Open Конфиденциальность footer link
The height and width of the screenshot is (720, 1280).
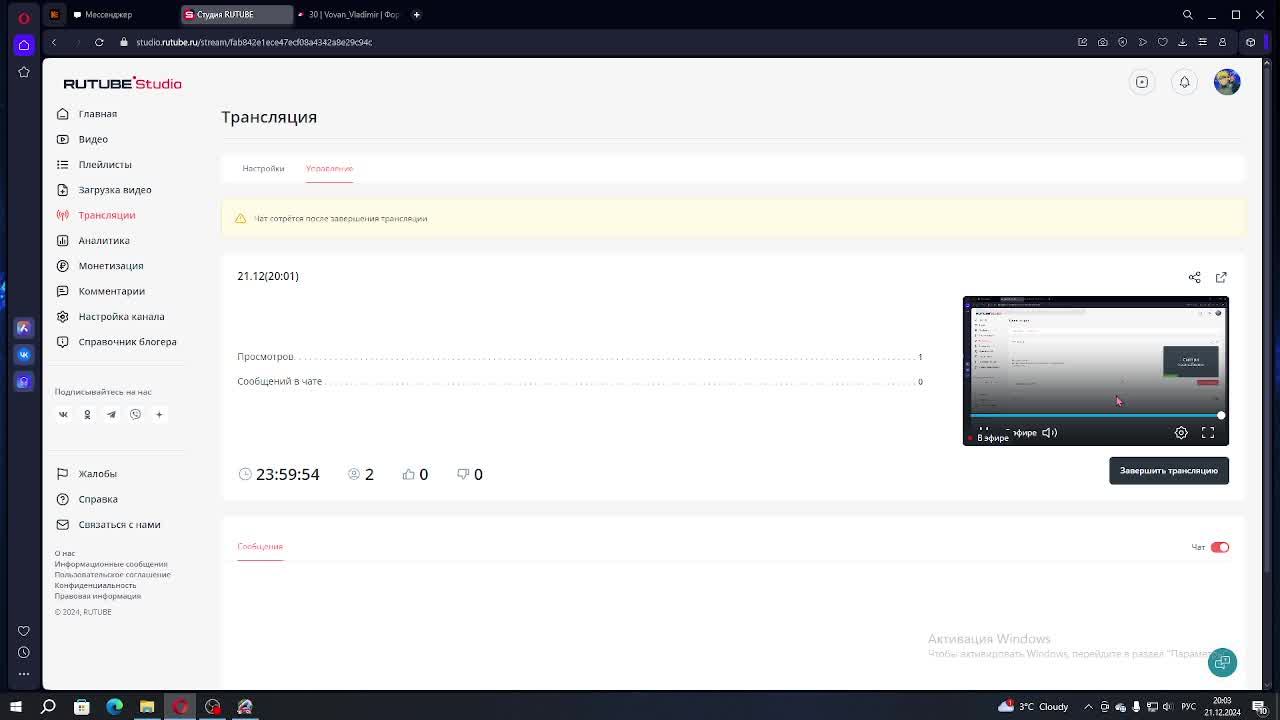point(95,585)
